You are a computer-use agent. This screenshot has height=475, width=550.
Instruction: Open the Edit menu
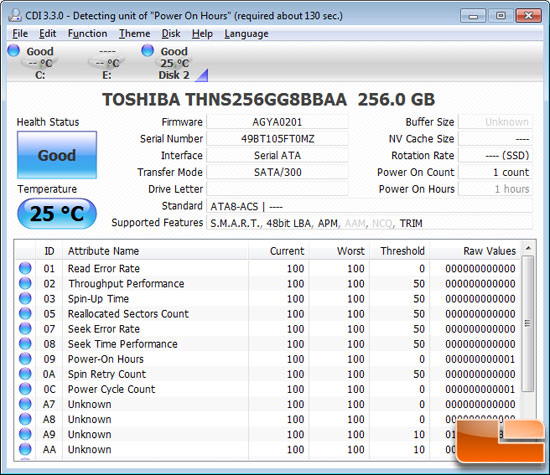[x=47, y=34]
